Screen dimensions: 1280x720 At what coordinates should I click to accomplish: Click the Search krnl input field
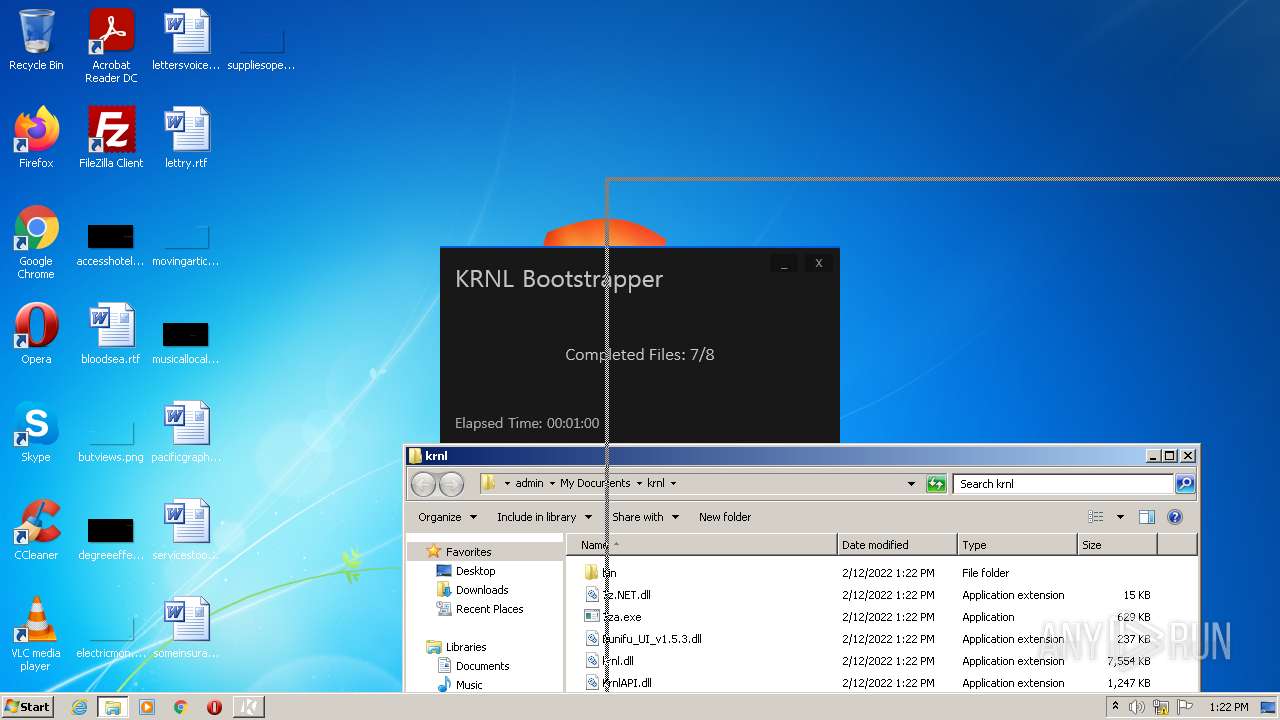(1063, 484)
